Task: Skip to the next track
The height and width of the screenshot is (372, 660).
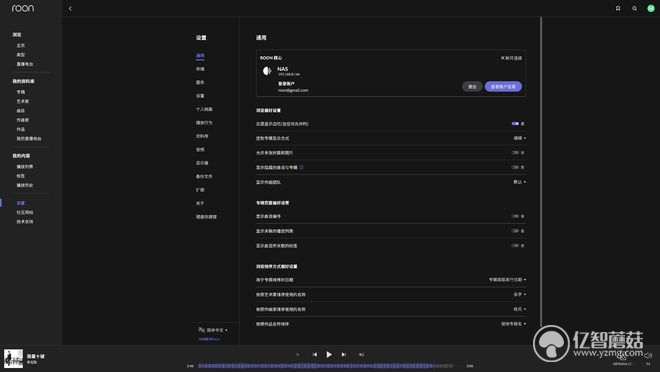Action: tap(343, 355)
